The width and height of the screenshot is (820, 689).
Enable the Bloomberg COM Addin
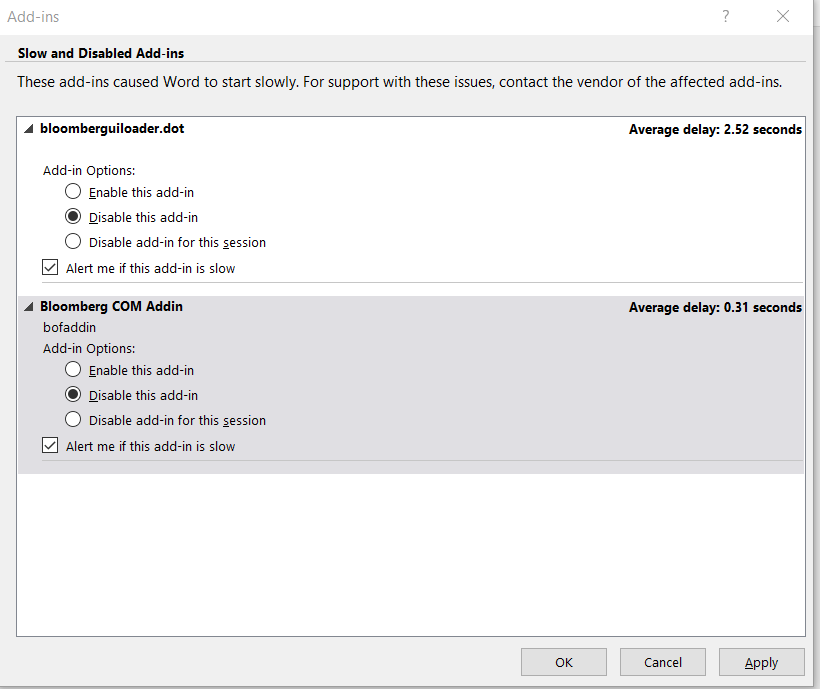point(72,368)
